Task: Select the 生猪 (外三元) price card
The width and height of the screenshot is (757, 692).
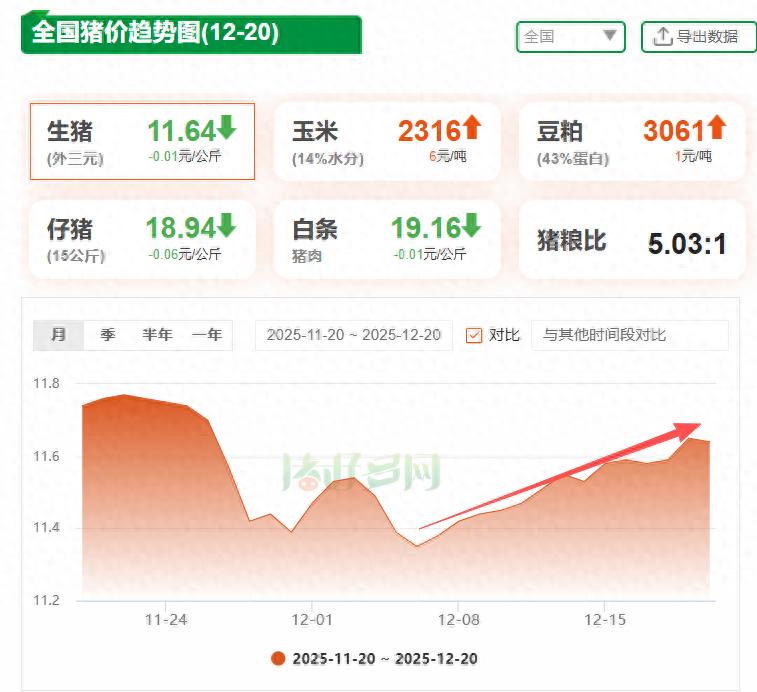Action: (x=142, y=141)
